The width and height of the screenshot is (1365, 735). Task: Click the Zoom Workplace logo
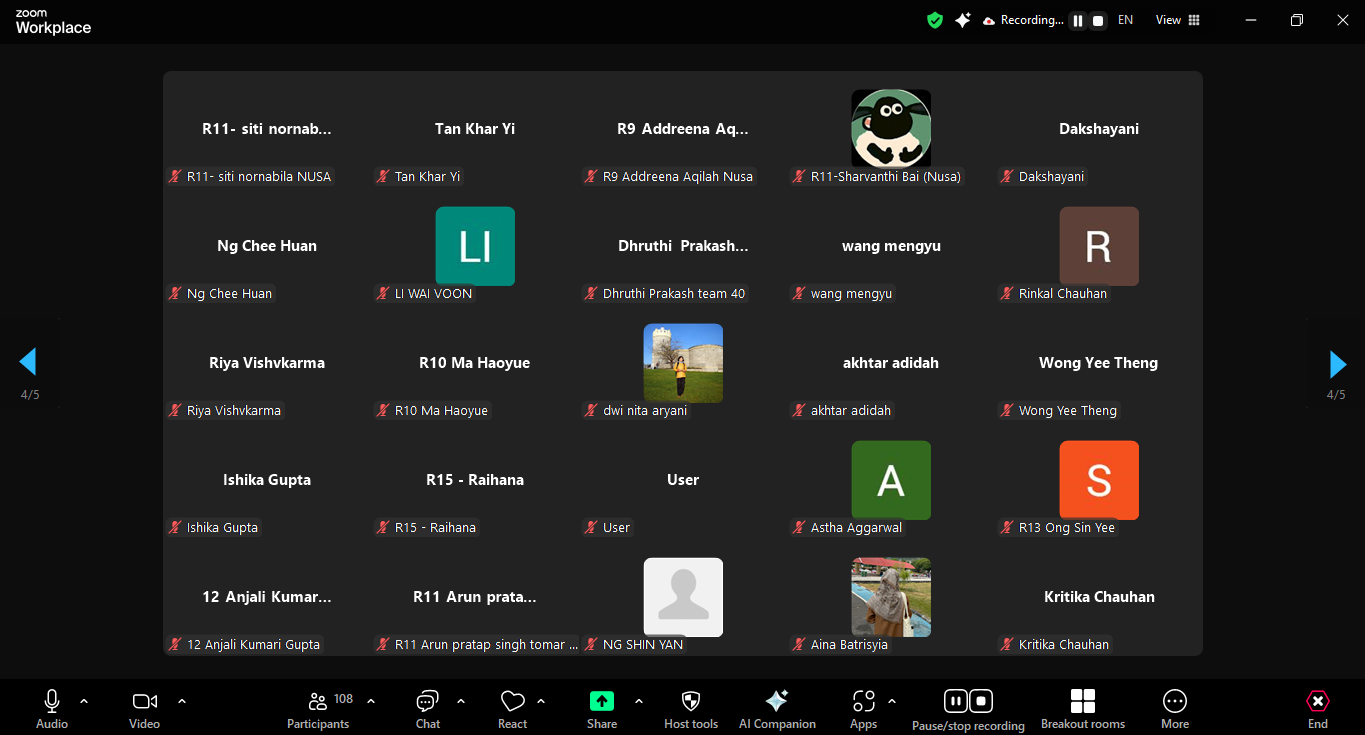[53, 23]
